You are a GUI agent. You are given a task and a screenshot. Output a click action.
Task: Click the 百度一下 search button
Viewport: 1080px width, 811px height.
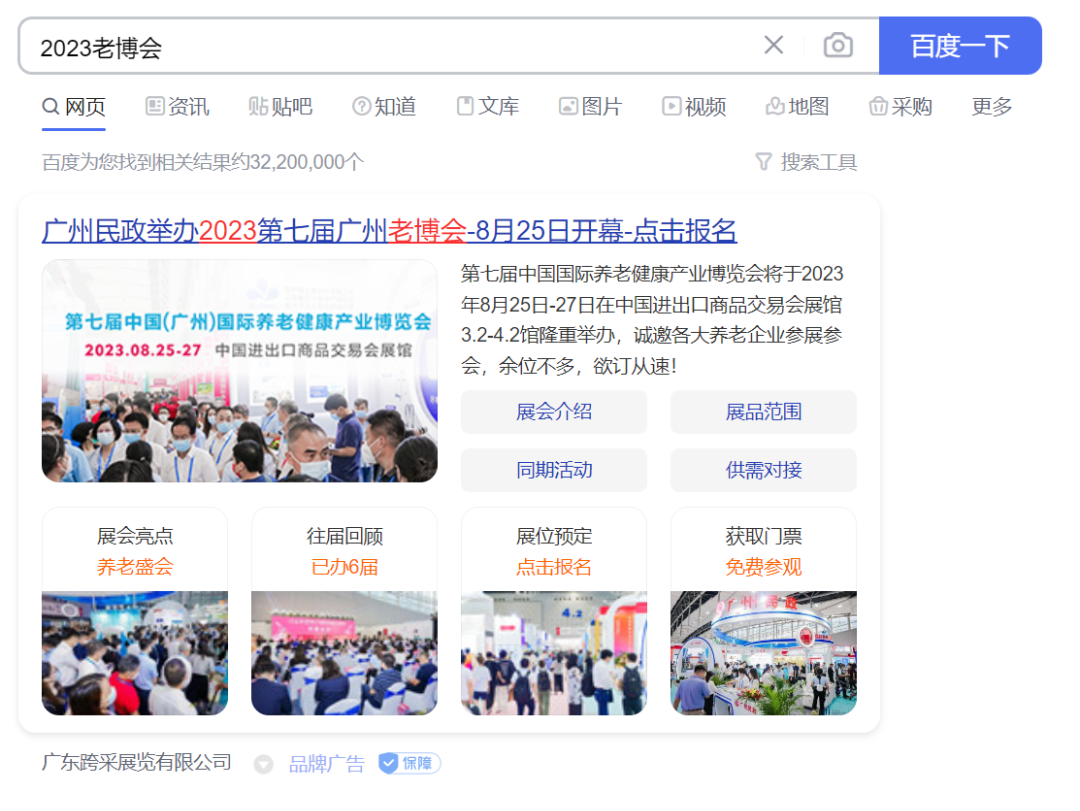click(960, 45)
